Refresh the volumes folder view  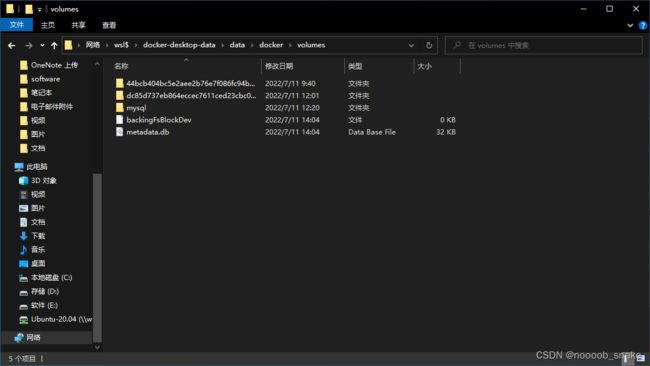tap(429, 45)
